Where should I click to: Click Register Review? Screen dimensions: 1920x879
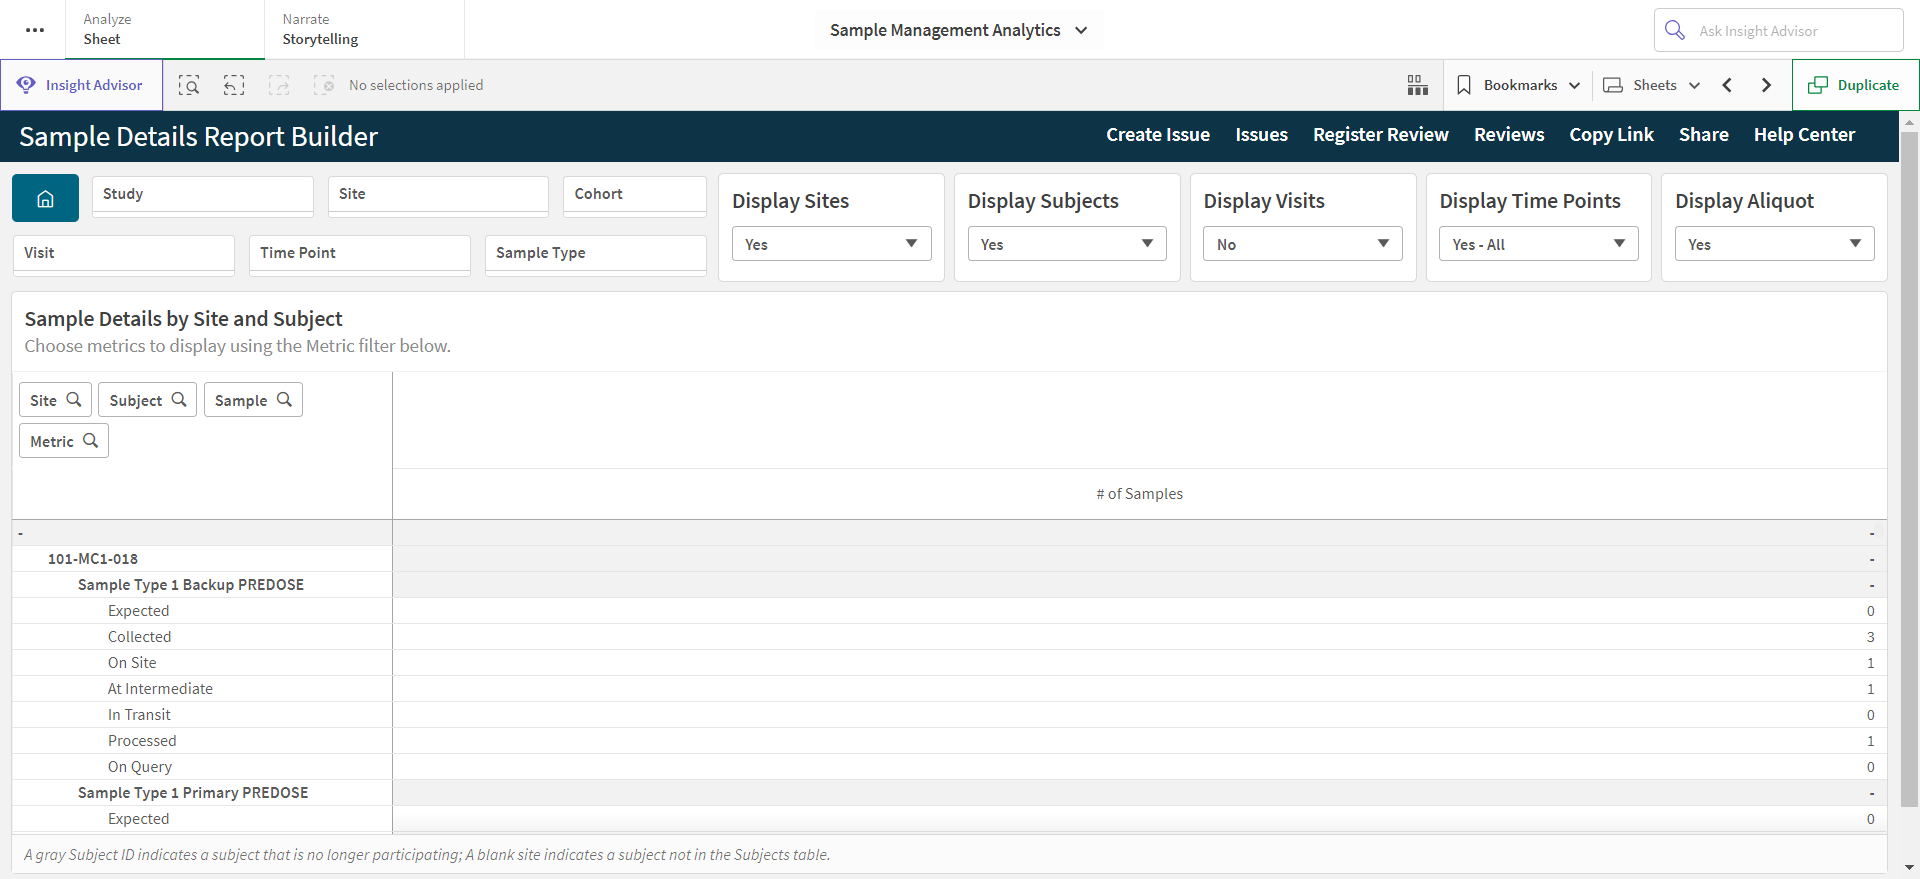tap(1380, 135)
